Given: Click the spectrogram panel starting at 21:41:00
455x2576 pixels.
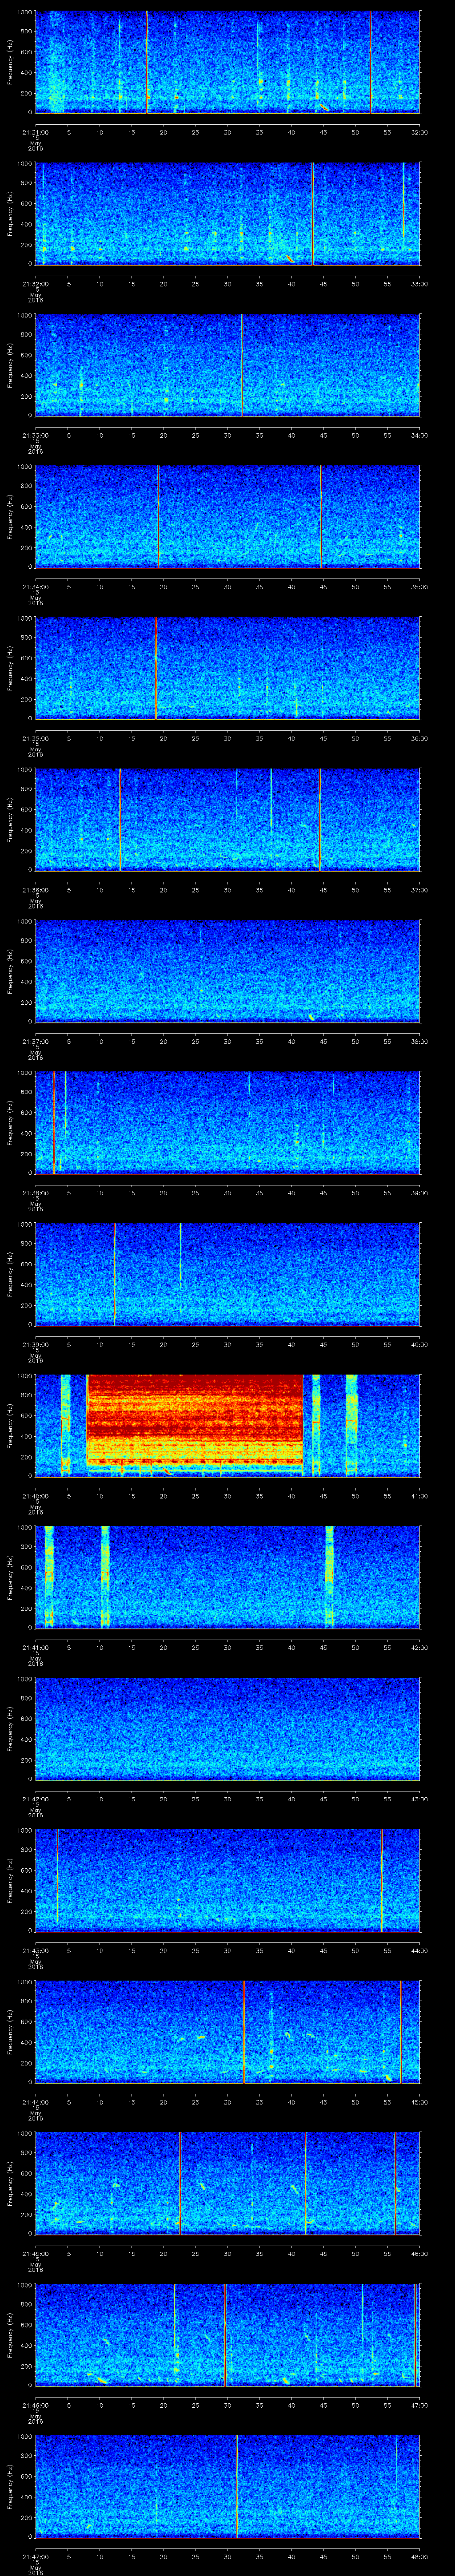Looking at the screenshot, I should point(227,1577).
